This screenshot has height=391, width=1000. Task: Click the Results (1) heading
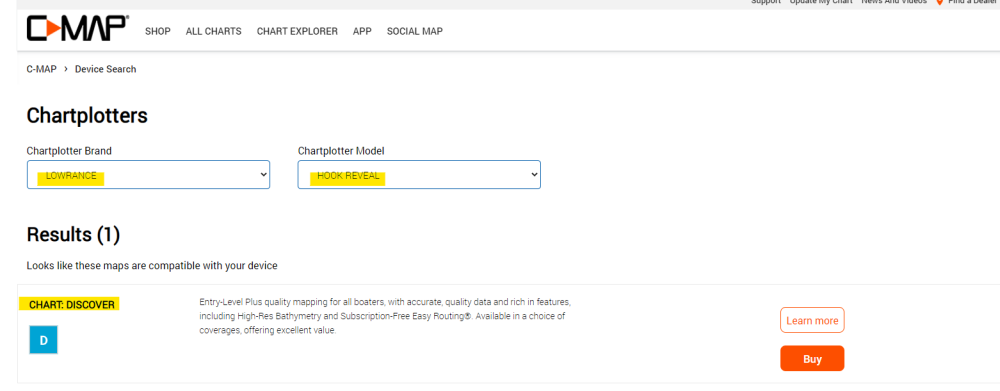[x=73, y=235]
